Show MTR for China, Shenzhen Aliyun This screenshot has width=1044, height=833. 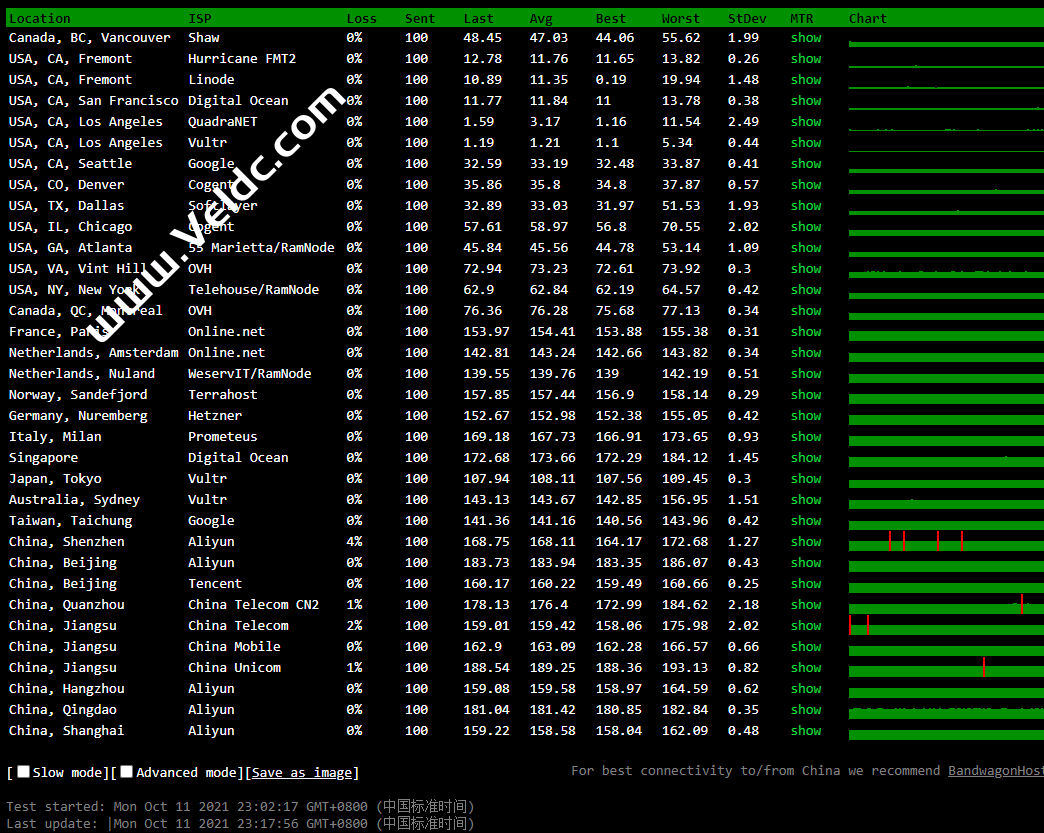click(805, 542)
